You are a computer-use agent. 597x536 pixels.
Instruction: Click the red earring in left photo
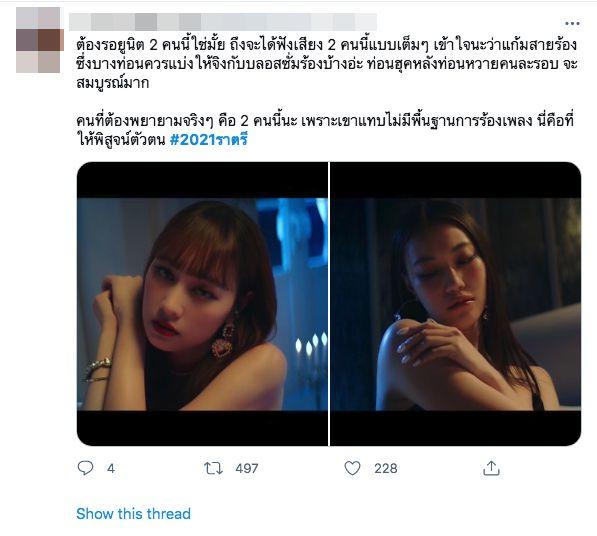[223, 340]
